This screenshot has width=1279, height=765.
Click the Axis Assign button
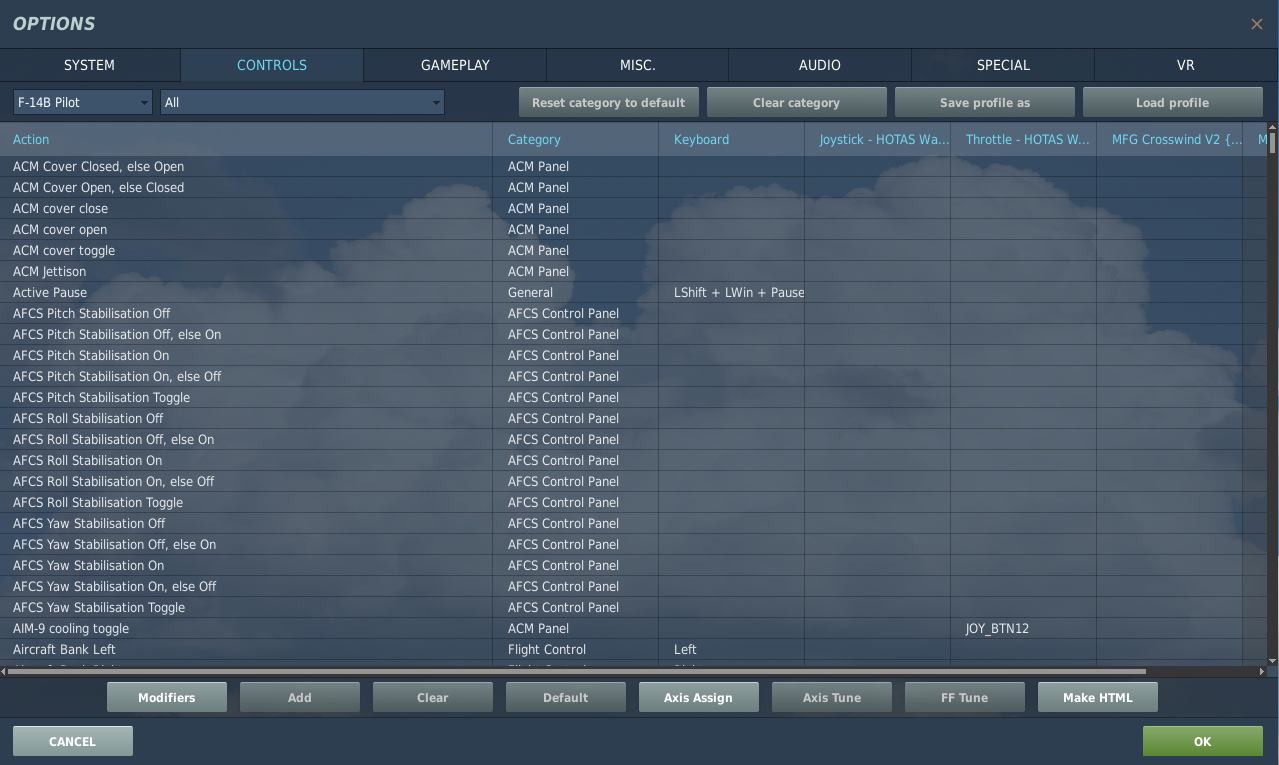698,697
